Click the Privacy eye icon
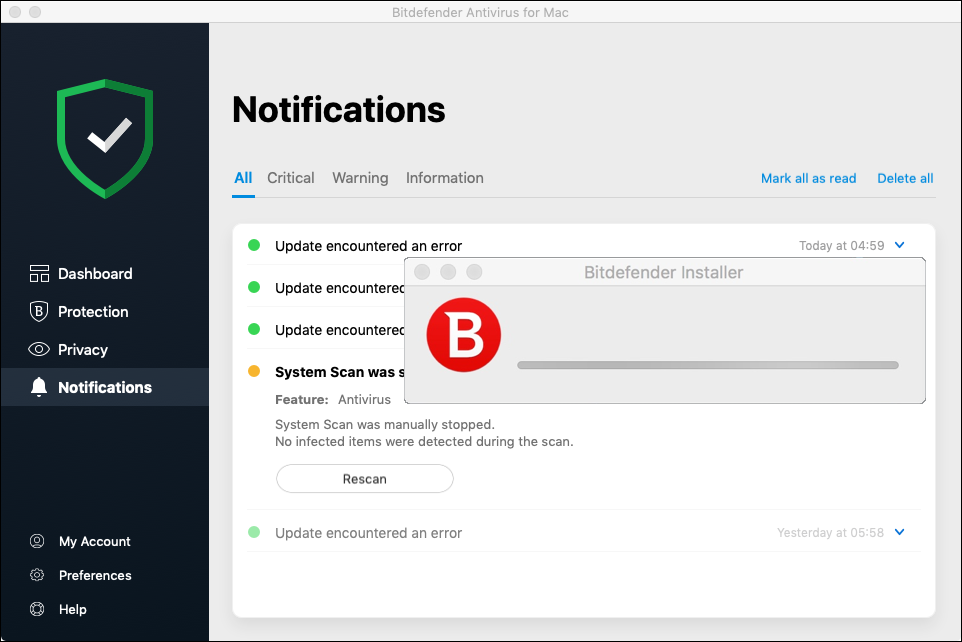Viewport: 962px width, 642px height. pos(39,349)
